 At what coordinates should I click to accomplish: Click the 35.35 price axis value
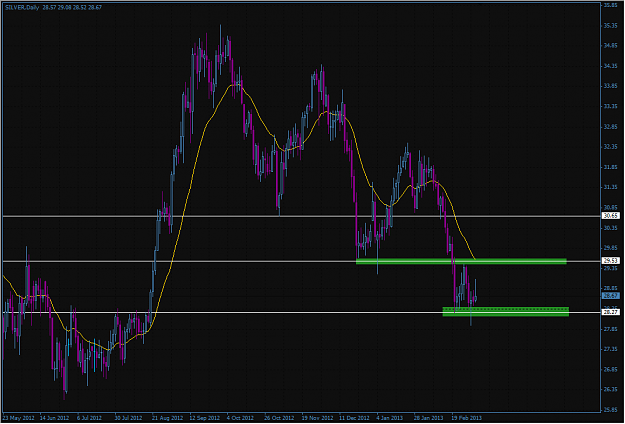(611, 26)
